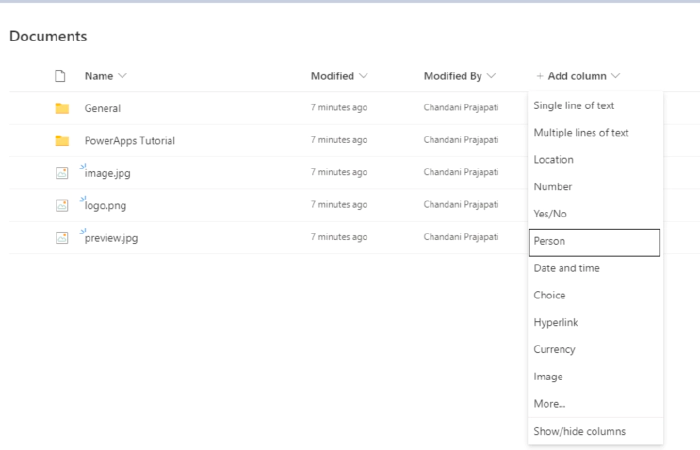Pick the Number column type
The width and height of the screenshot is (700, 450).
click(x=553, y=187)
